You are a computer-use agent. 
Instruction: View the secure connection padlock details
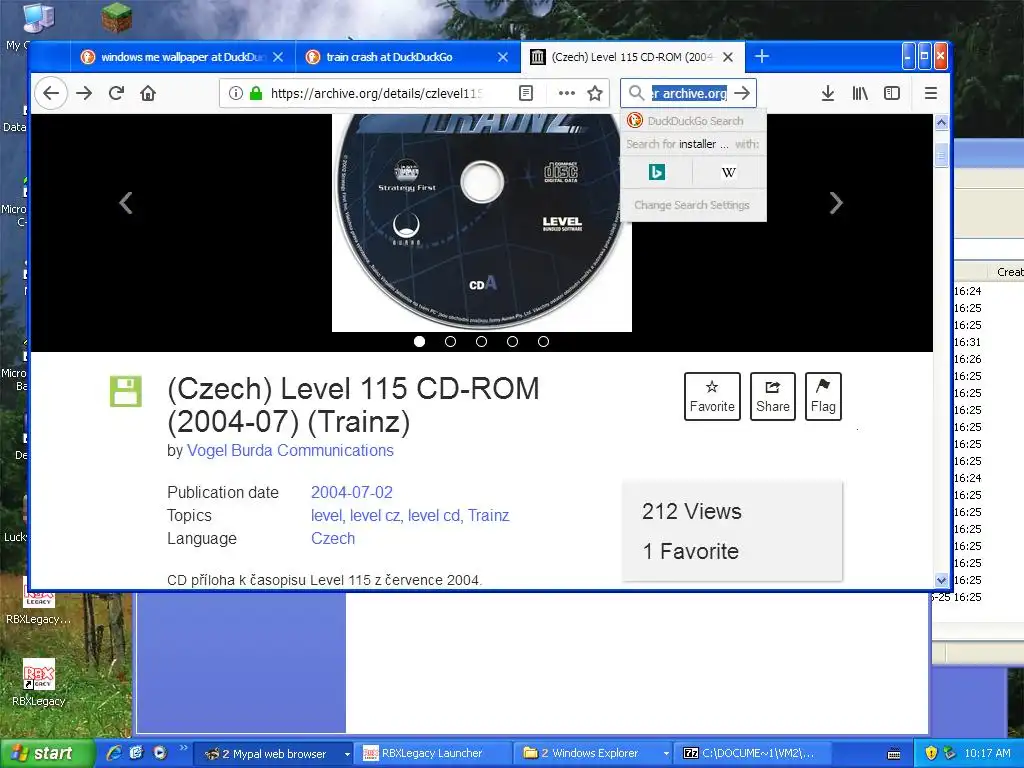click(256, 93)
